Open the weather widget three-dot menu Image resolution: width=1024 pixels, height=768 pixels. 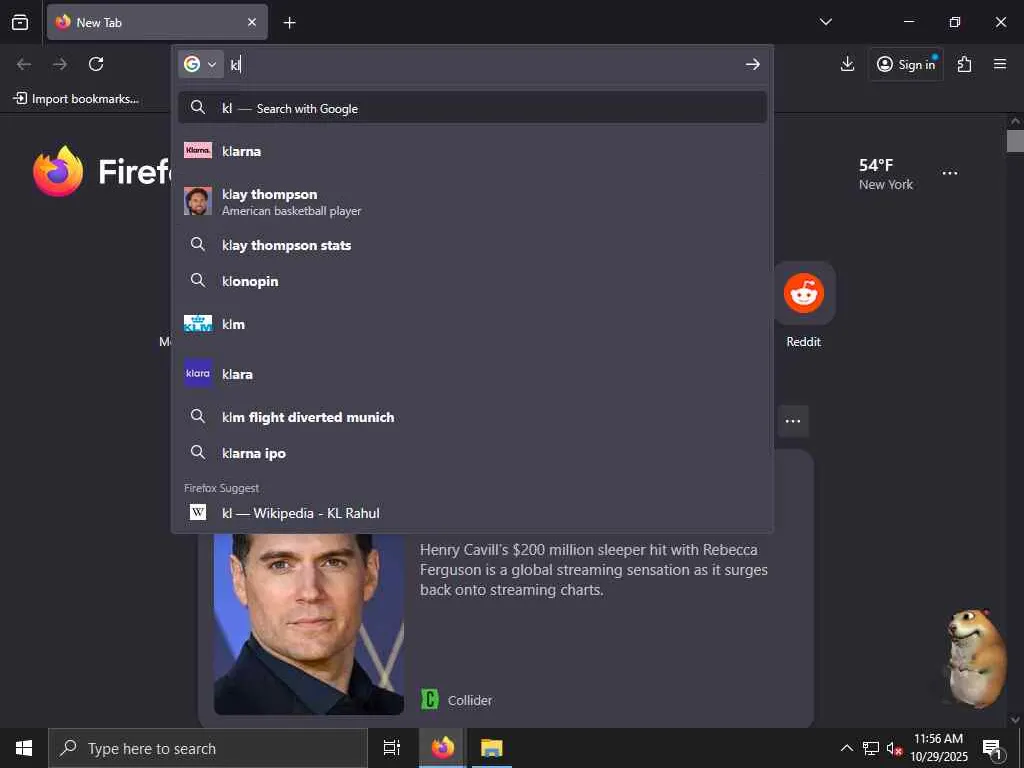pos(950,173)
